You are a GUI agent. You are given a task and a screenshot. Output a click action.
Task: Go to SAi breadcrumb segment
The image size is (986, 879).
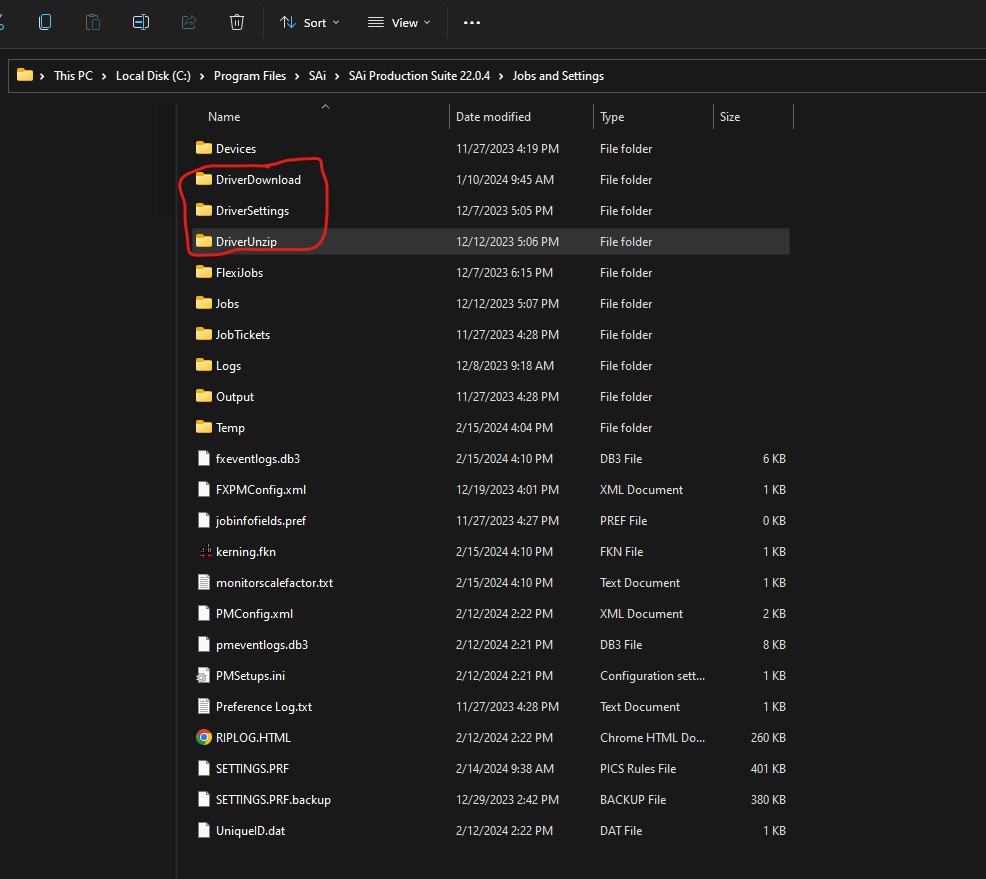tap(317, 76)
